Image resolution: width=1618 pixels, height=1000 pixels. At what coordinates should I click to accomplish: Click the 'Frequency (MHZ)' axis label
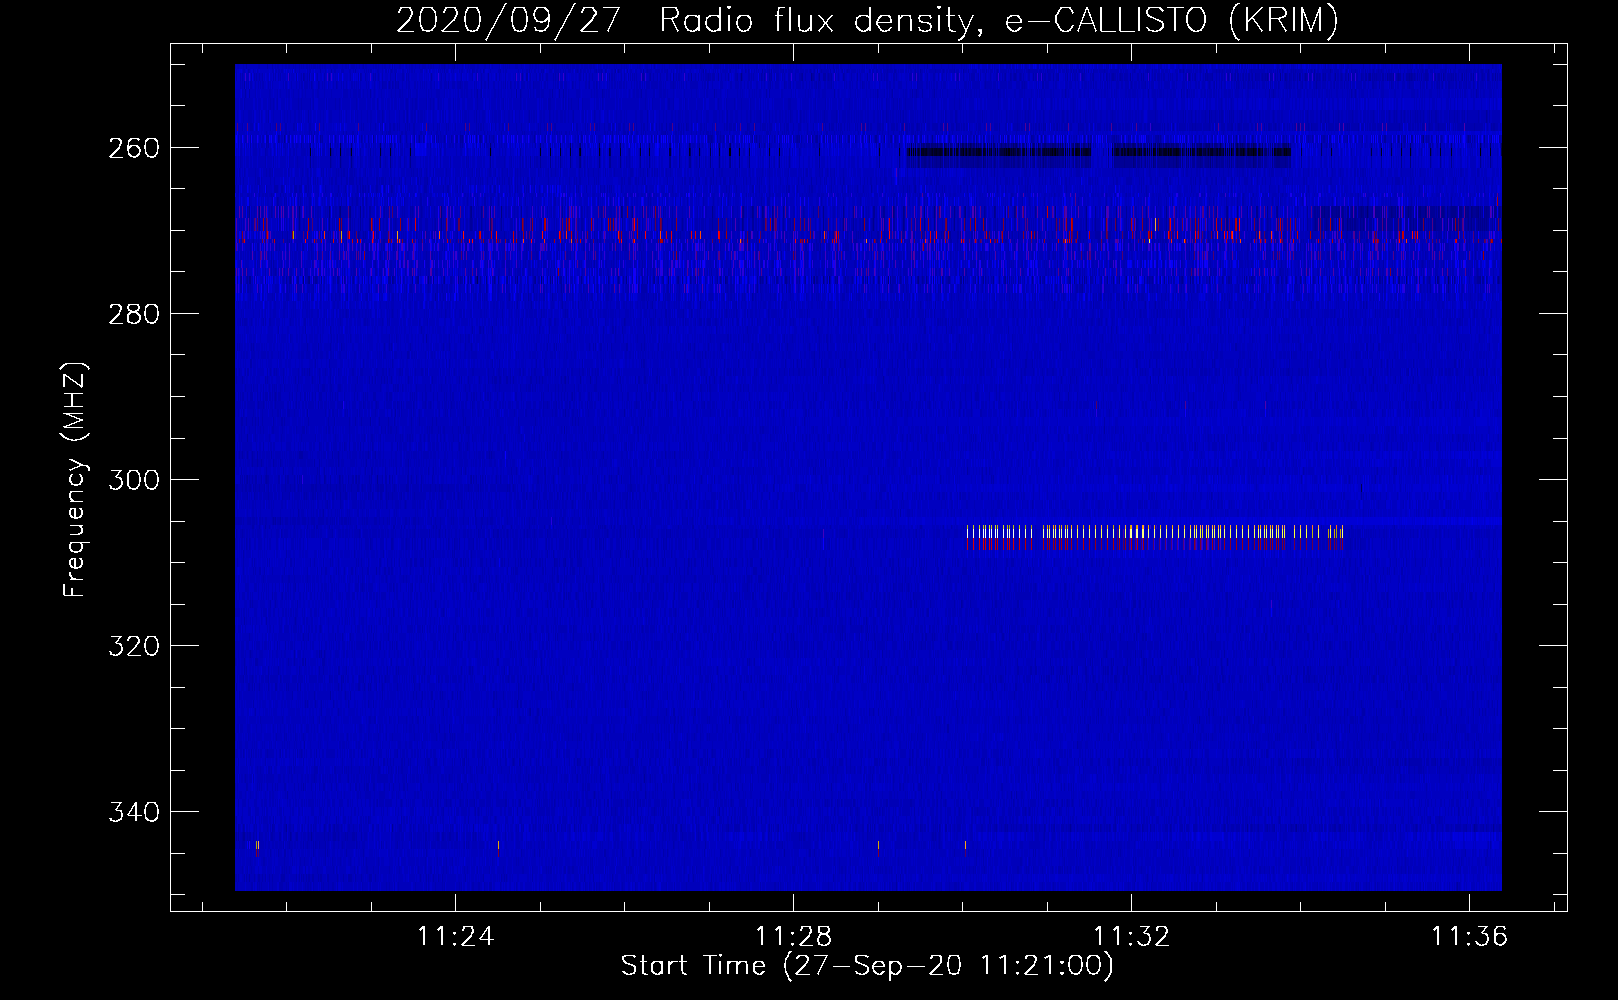pyautogui.click(x=75, y=480)
